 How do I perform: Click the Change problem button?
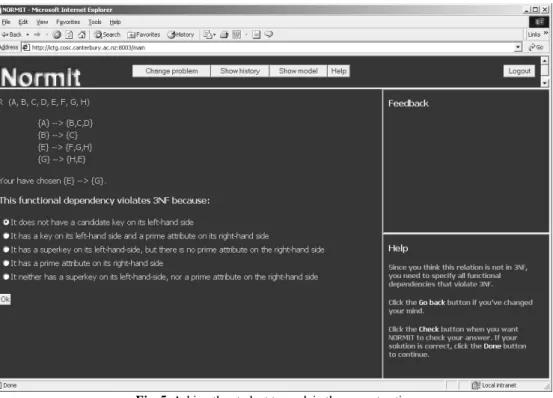pos(171,71)
